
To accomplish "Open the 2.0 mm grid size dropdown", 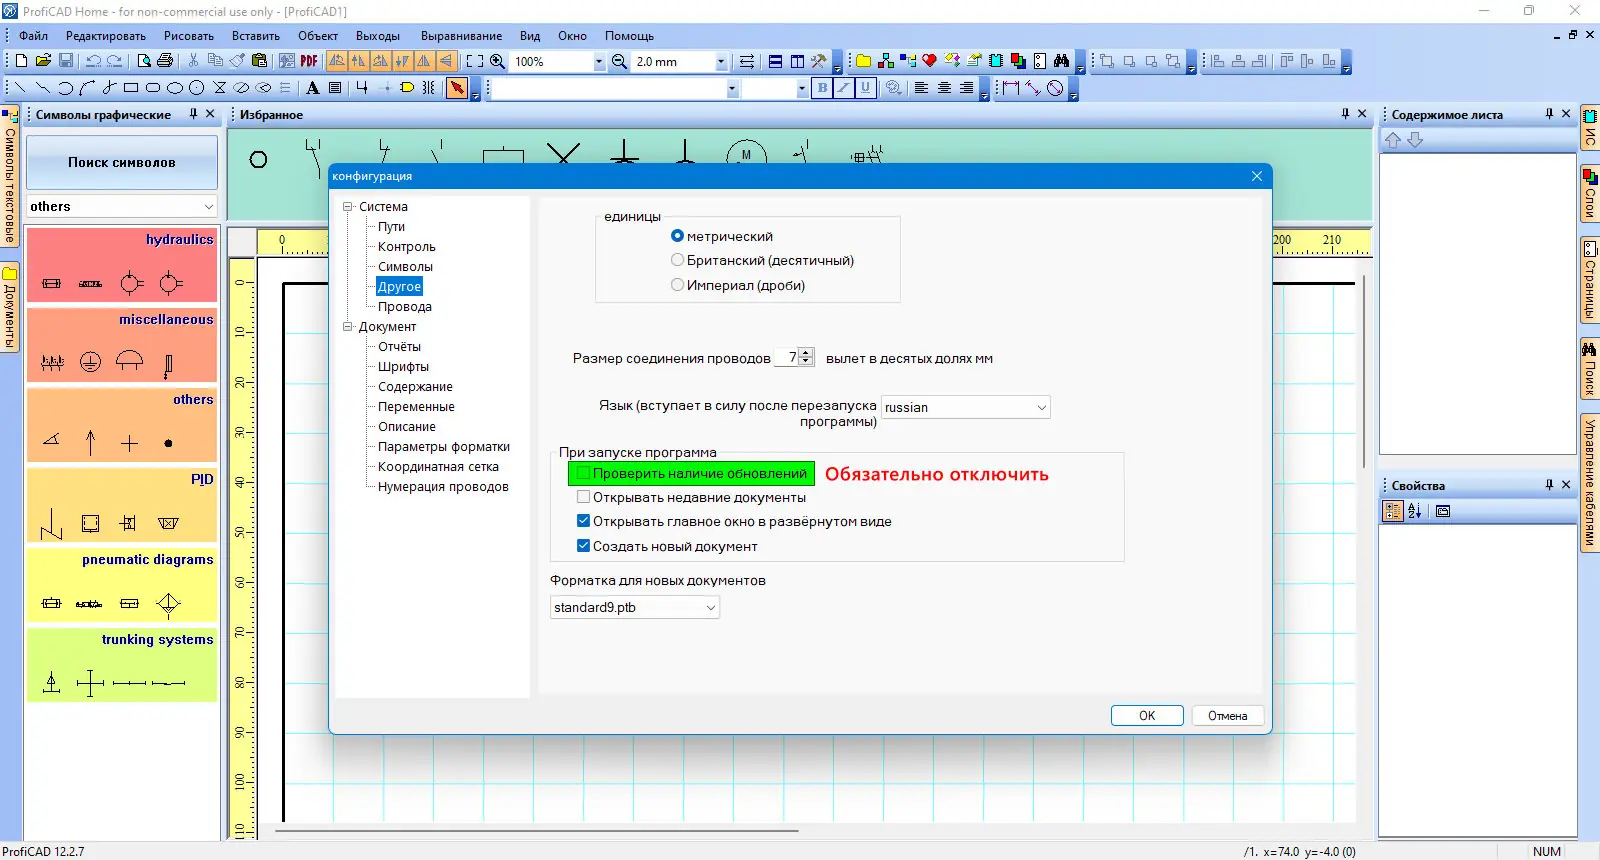I will coord(721,62).
